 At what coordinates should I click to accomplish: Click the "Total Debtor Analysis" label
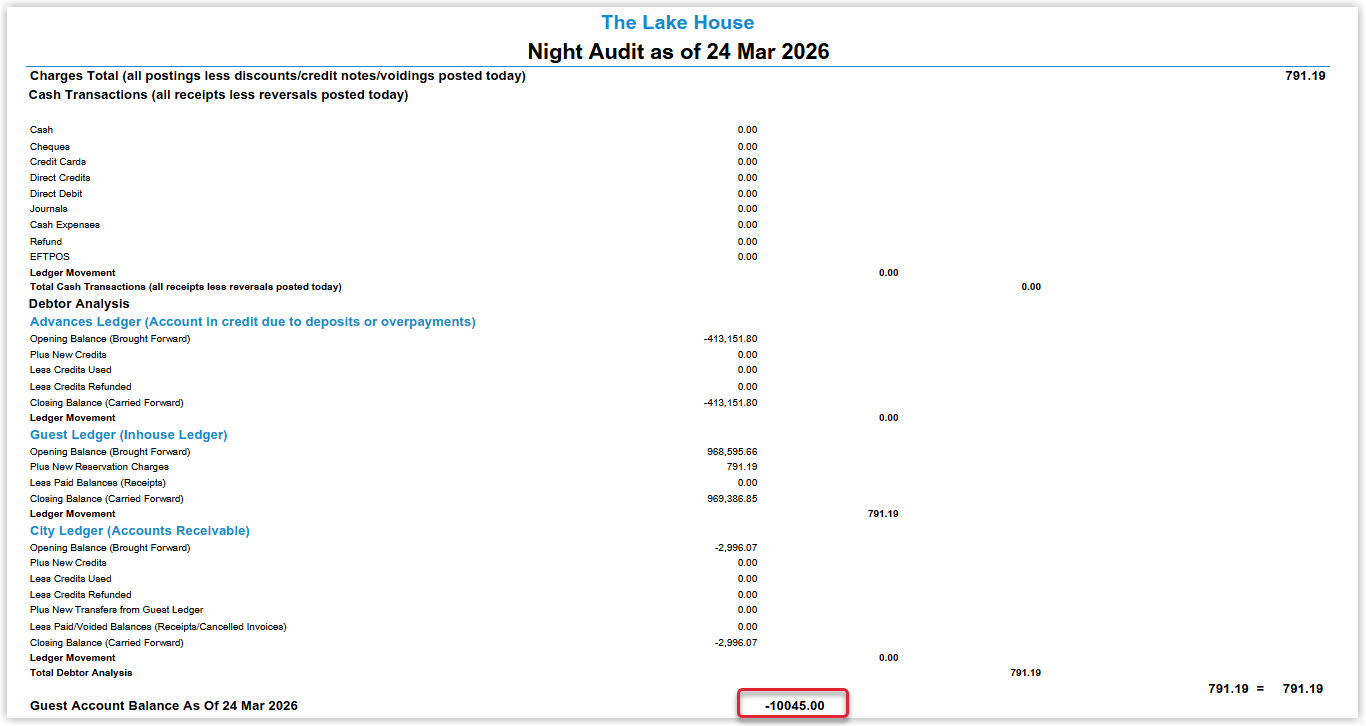click(81, 673)
